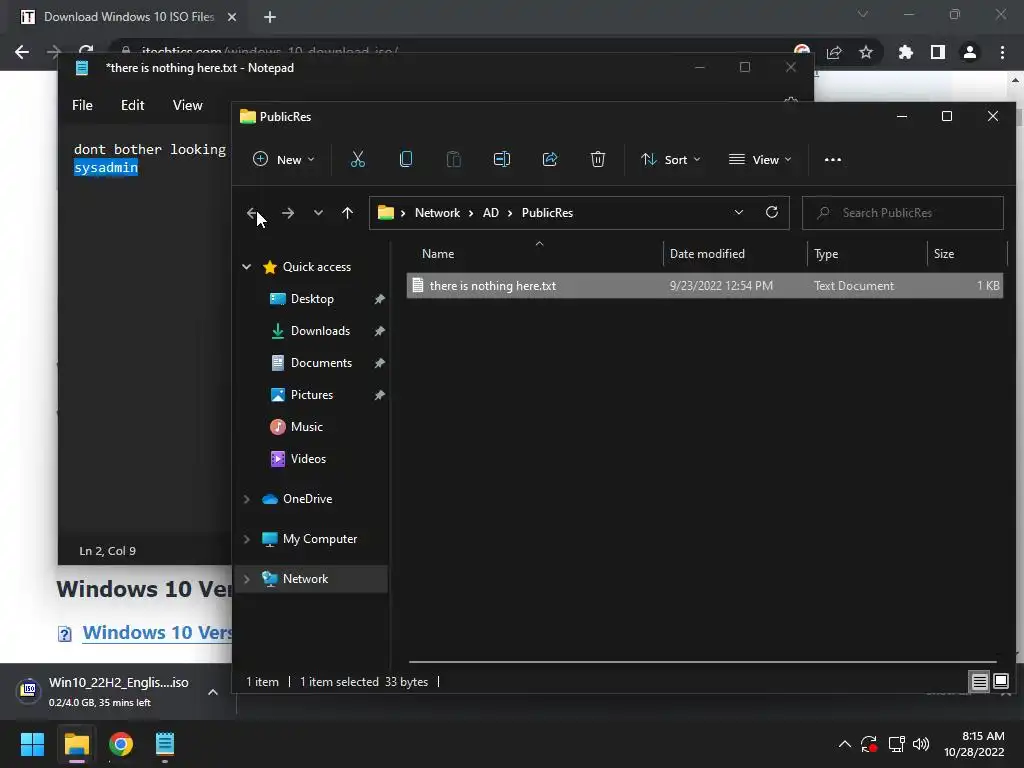Open Chrome extensions puzzle icon
The height and width of the screenshot is (768, 1024).
coord(905,52)
